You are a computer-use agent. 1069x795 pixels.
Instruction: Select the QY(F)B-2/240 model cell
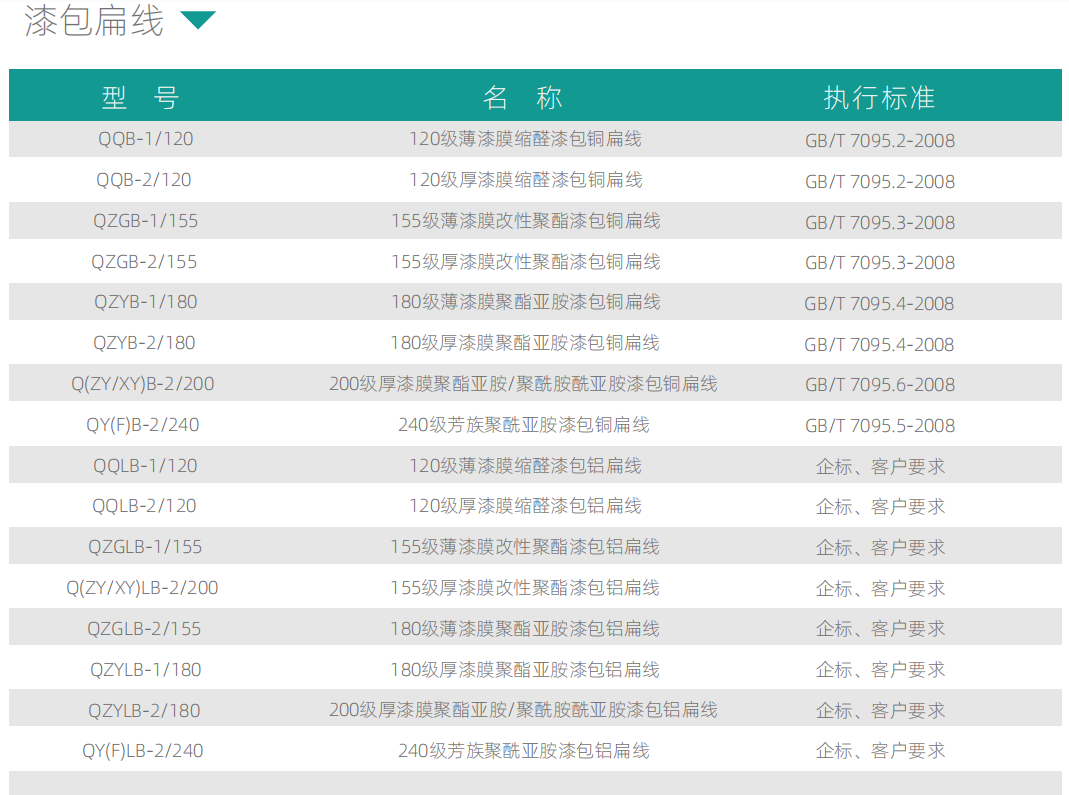click(142, 425)
